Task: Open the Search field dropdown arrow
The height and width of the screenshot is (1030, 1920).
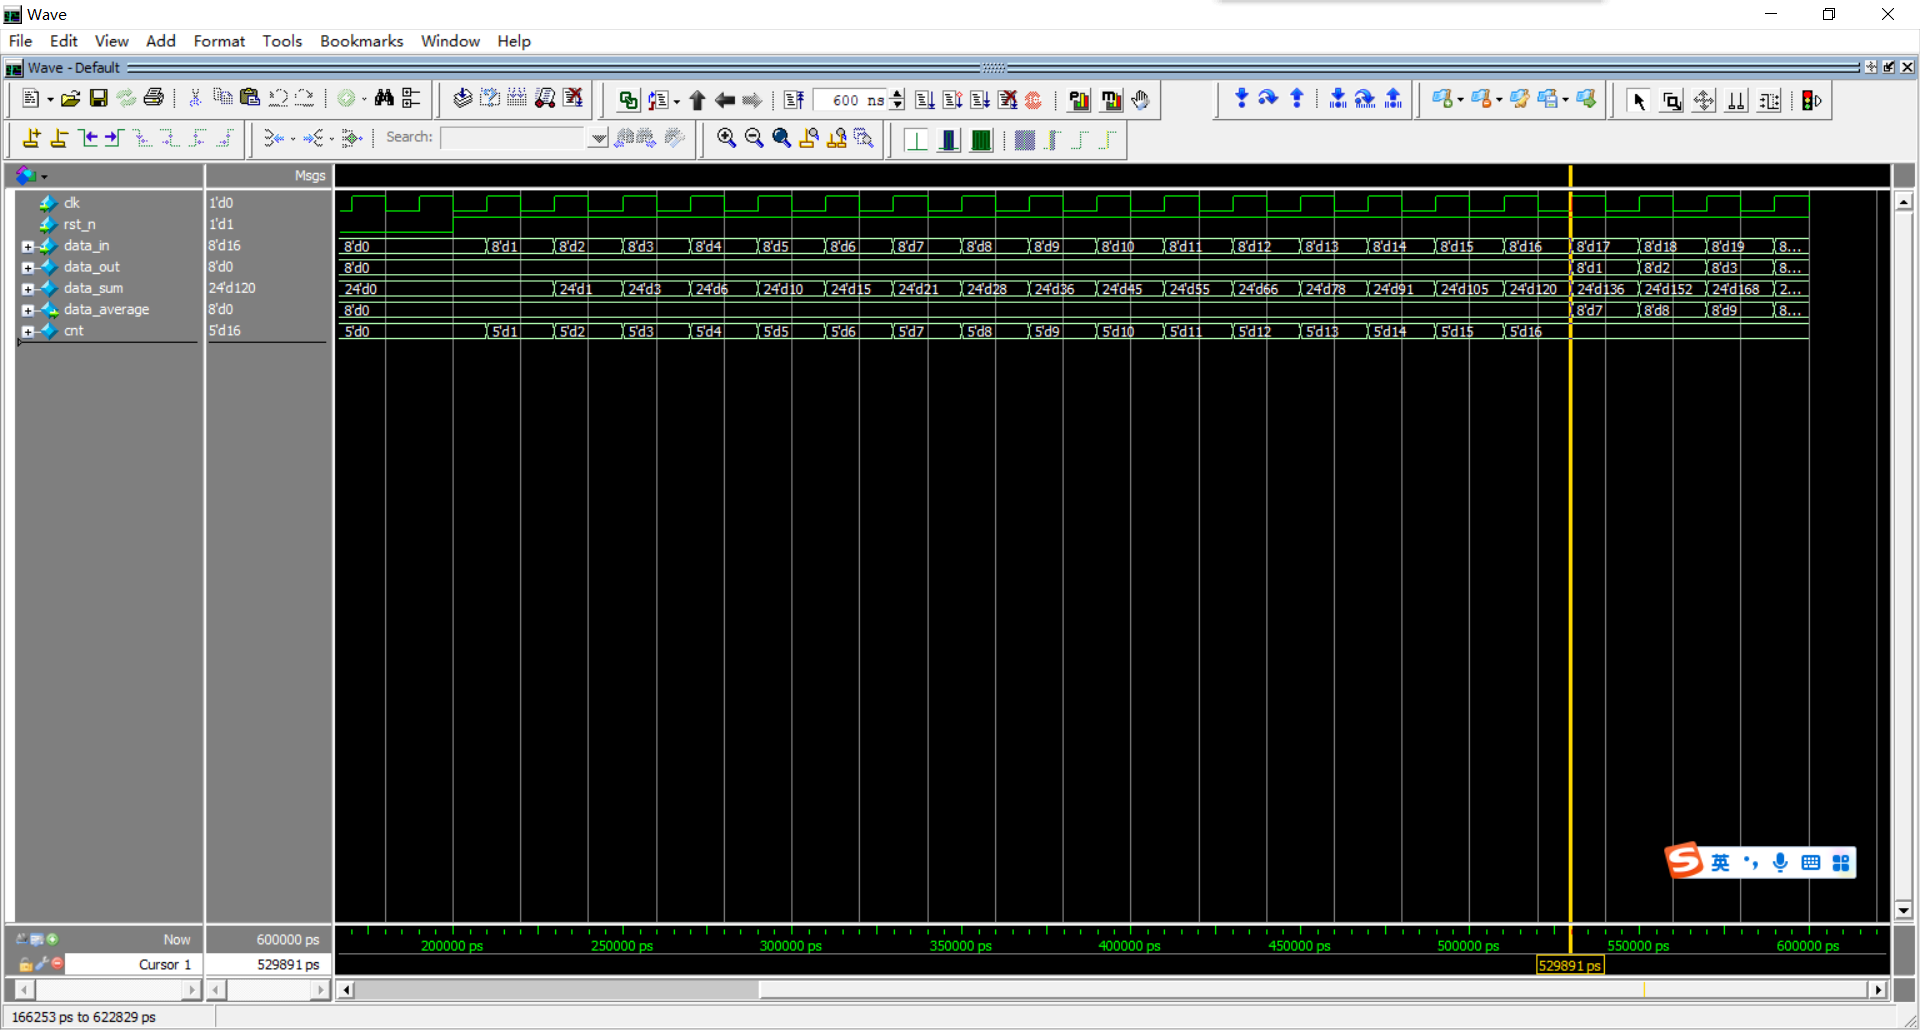Action: [x=598, y=138]
